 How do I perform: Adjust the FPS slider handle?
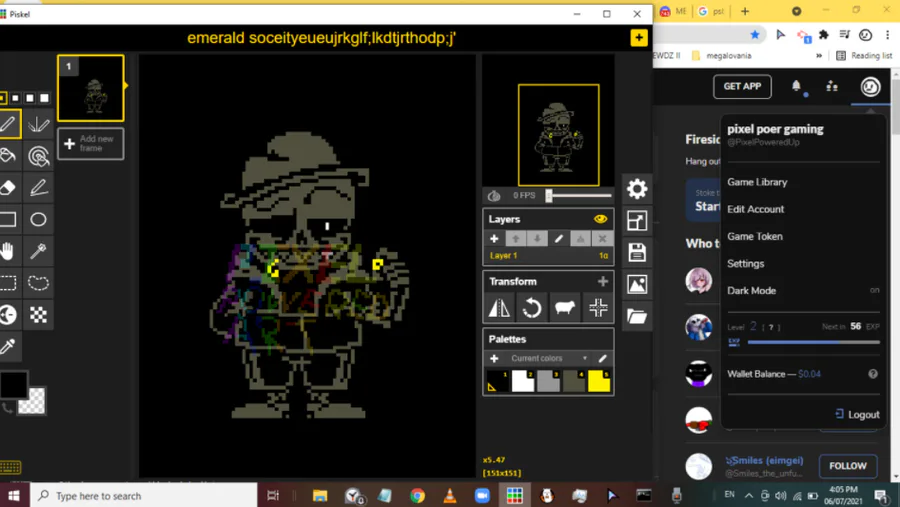pos(549,196)
